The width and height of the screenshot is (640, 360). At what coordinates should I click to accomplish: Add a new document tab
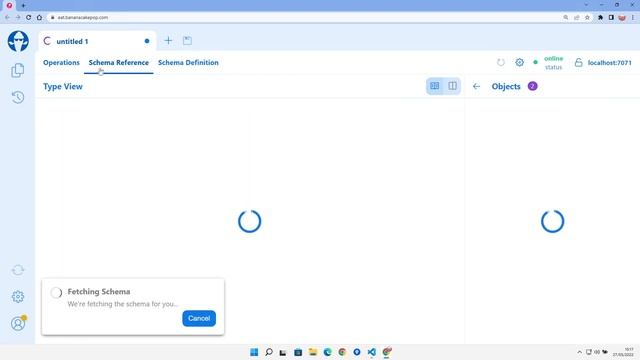tap(168, 40)
